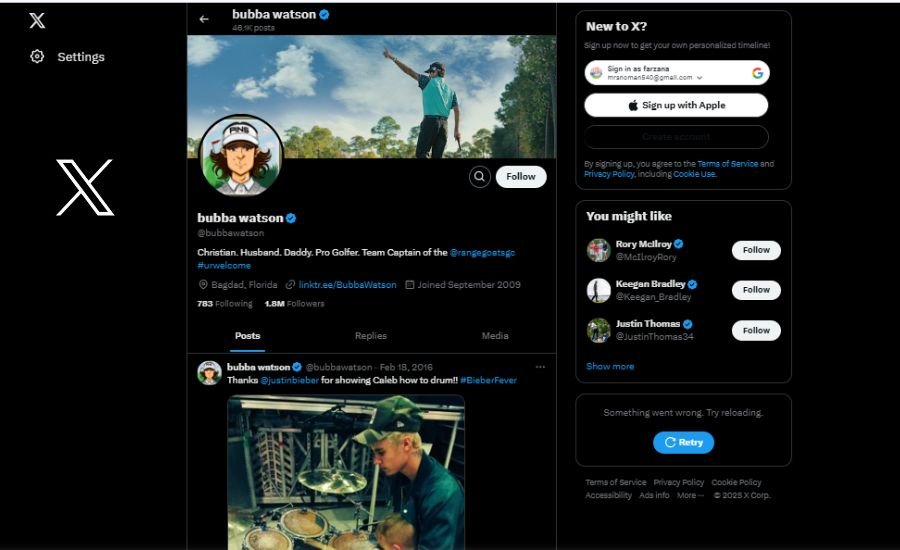This screenshot has width=900, height=550.
Task: Click Keegan Bradley's verified badge
Action: click(x=692, y=284)
